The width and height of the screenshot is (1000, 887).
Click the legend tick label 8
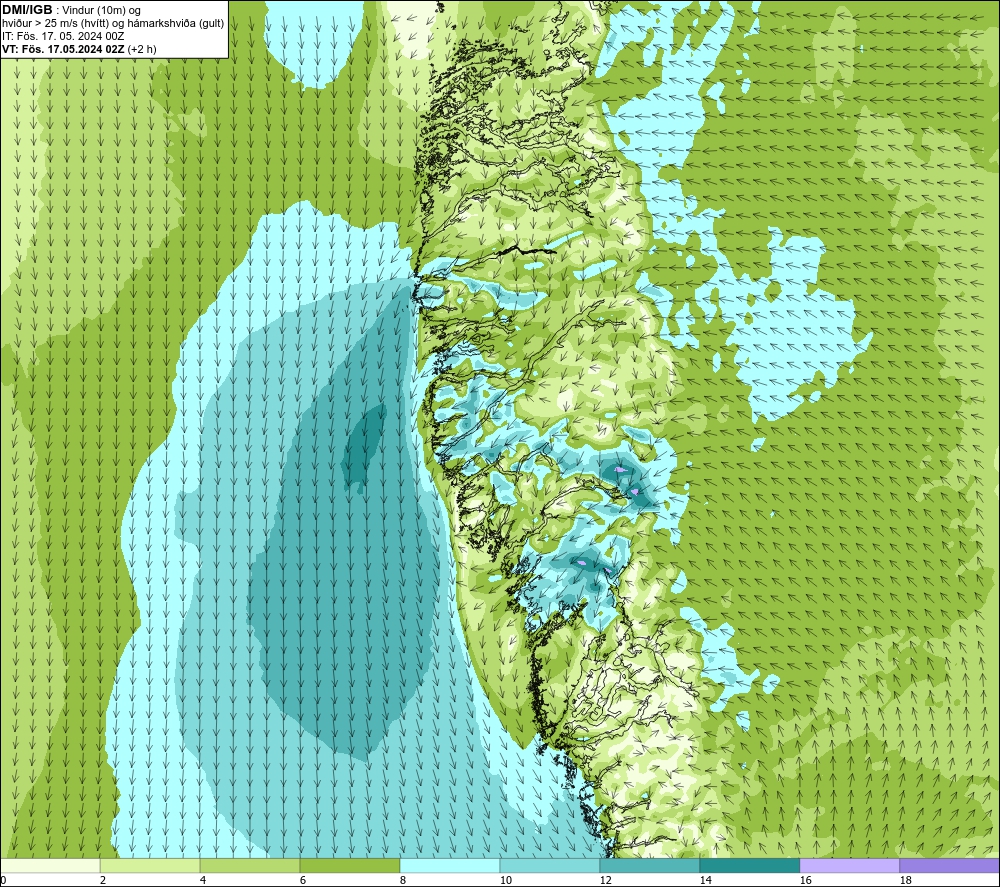(403, 881)
